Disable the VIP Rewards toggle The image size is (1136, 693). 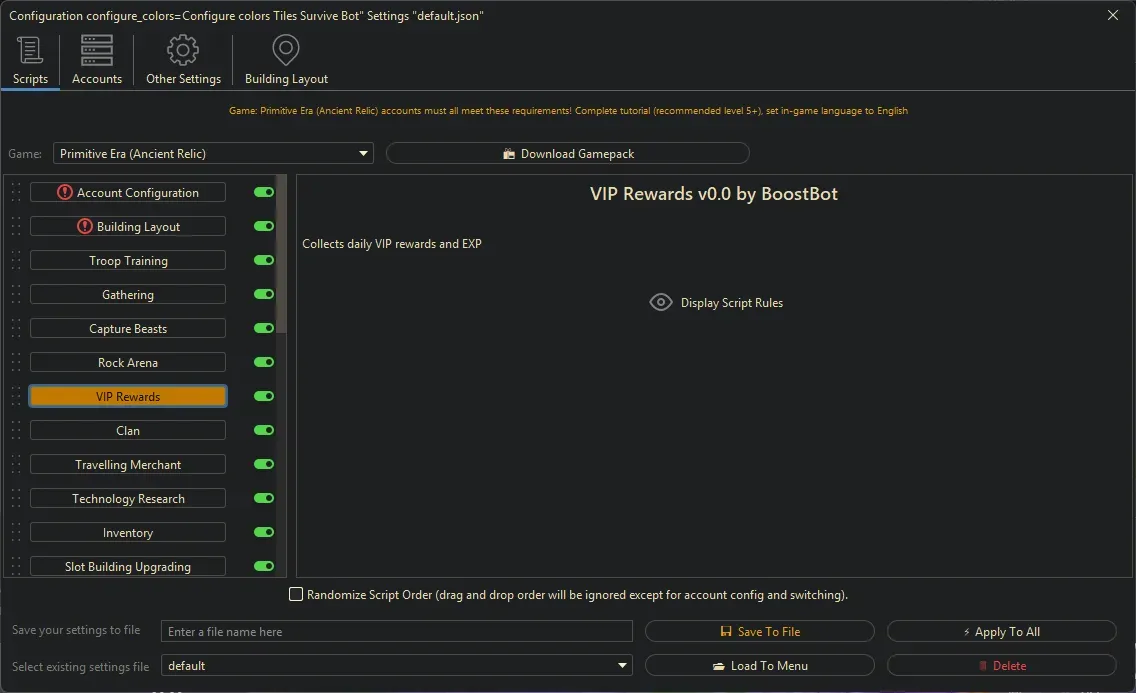click(262, 396)
